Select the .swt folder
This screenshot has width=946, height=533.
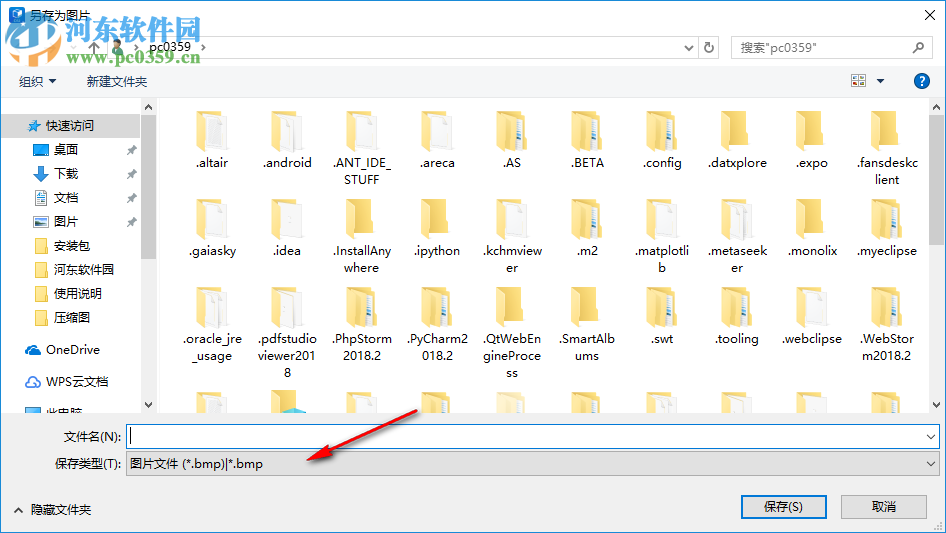[x=662, y=316]
